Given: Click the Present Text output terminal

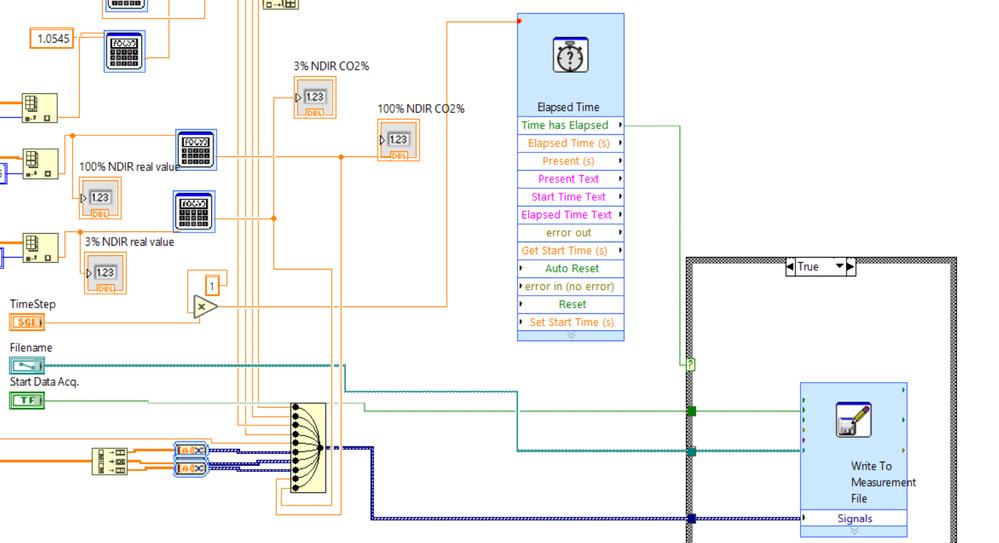Looking at the screenshot, I should tap(571, 179).
